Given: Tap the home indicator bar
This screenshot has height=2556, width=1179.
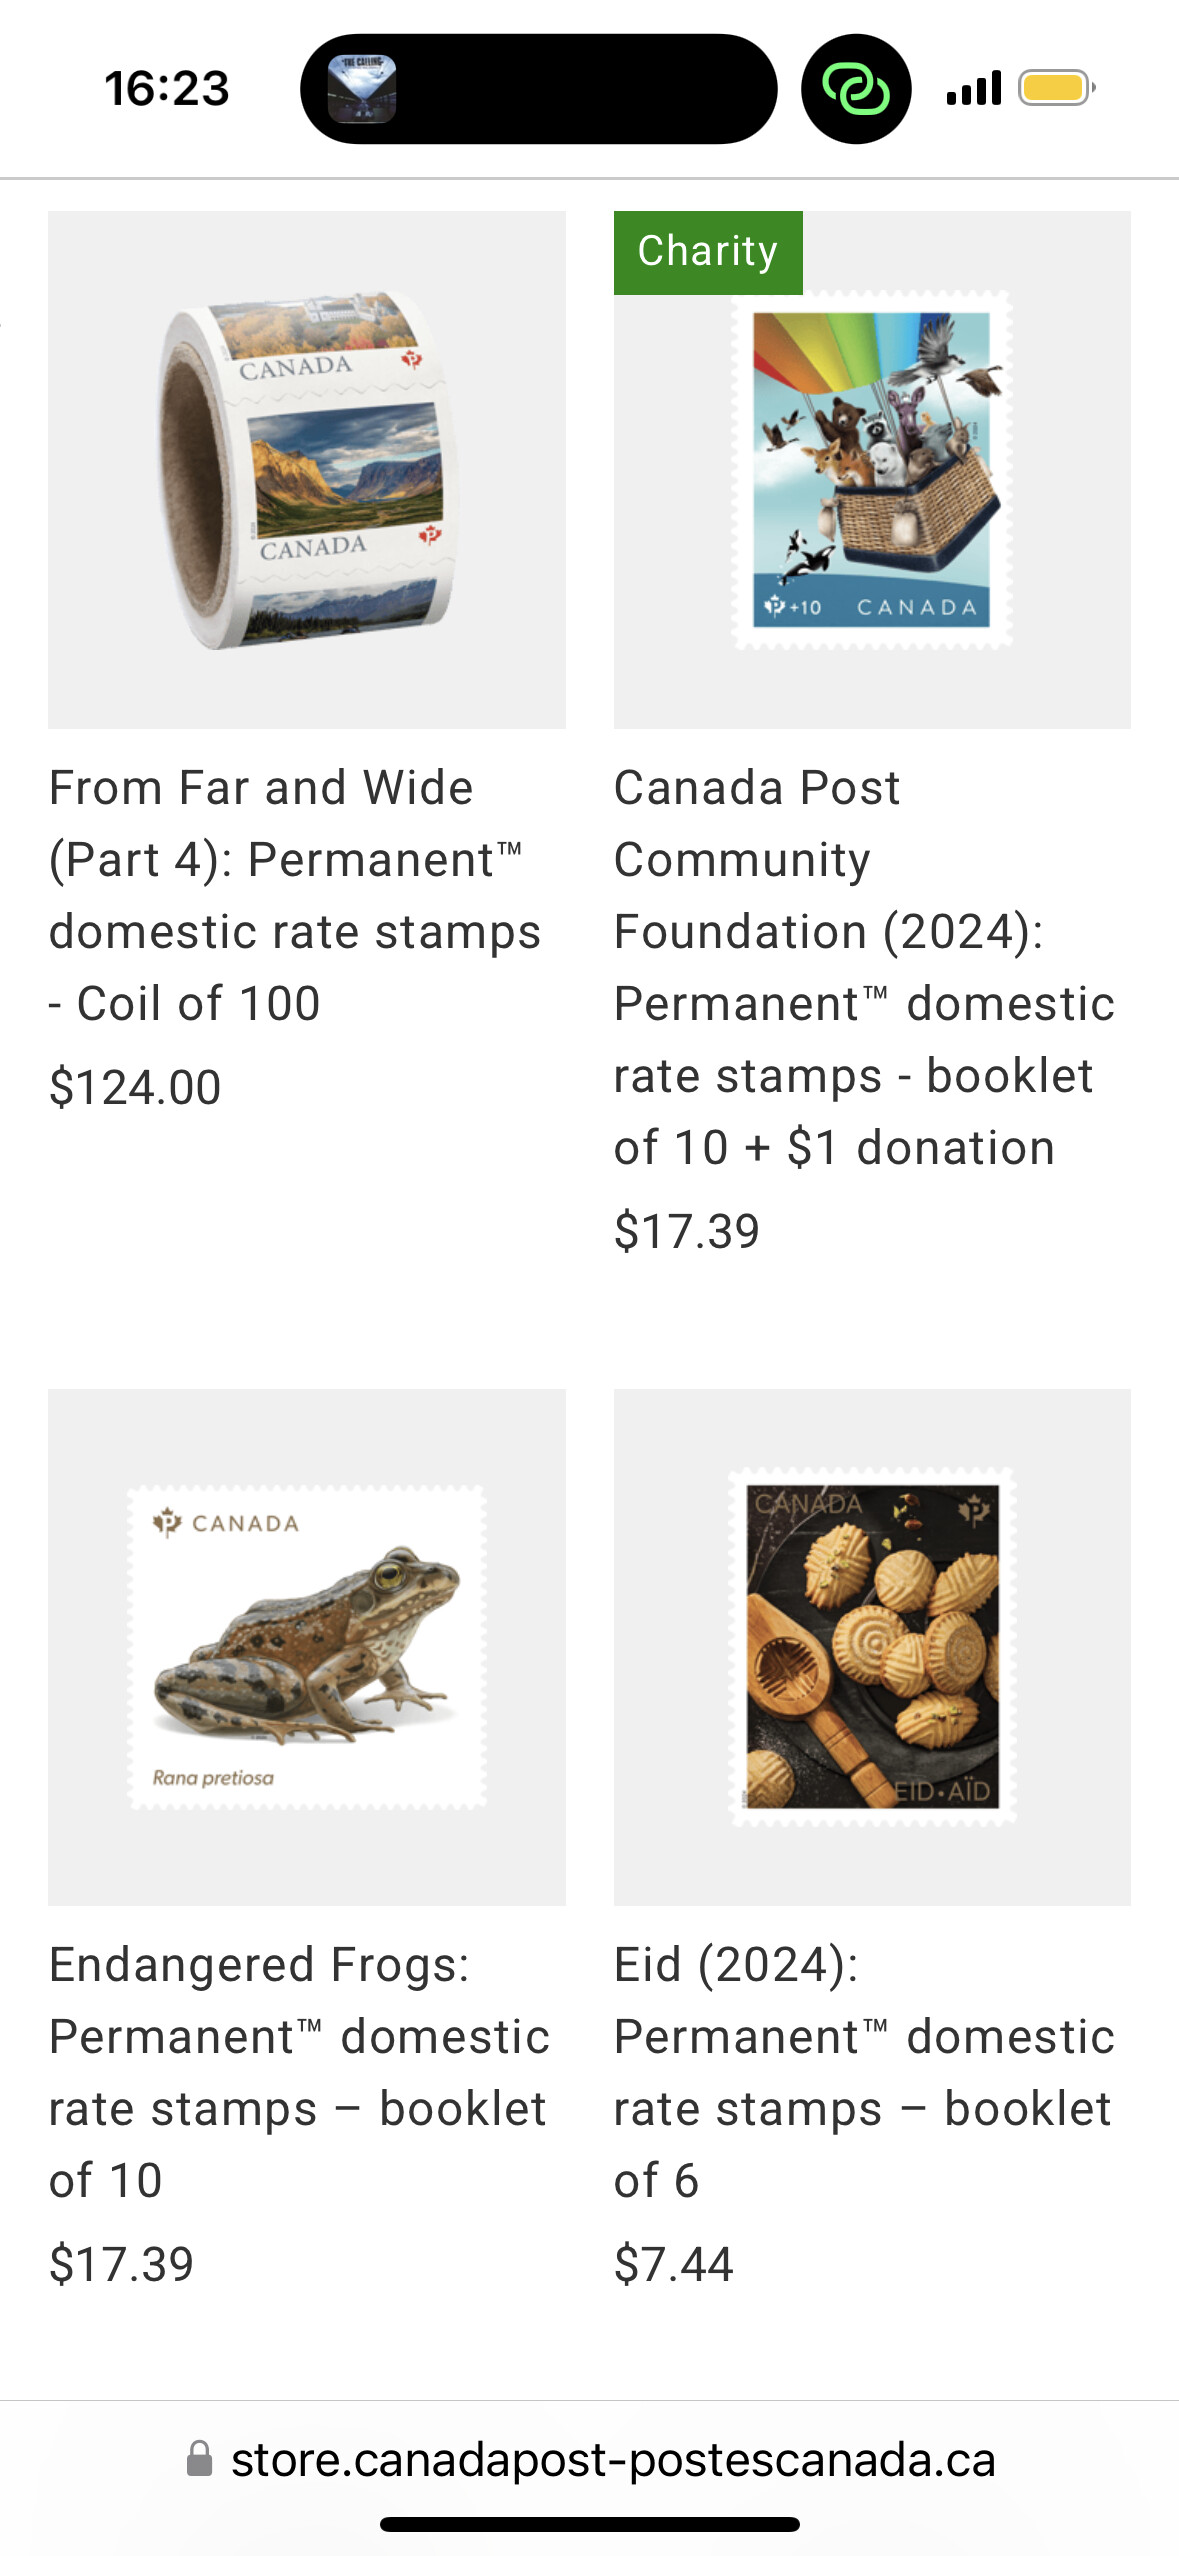Looking at the screenshot, I should pos(589,2524).
